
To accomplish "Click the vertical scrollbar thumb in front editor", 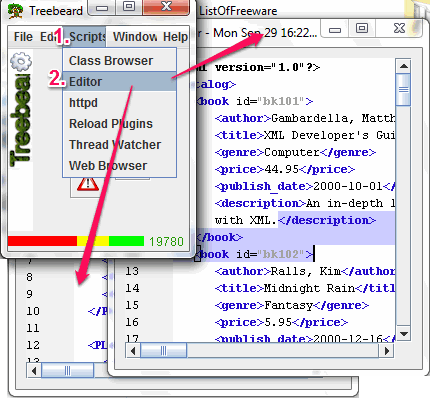I will pos(404,90).
